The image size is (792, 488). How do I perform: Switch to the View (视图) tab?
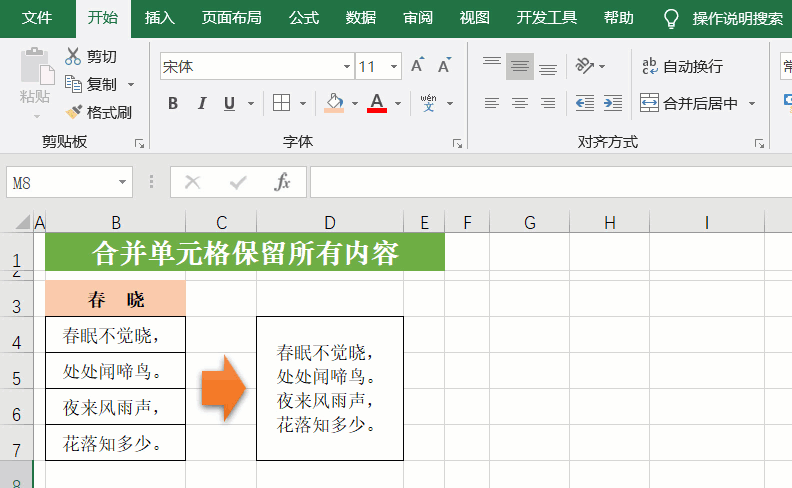click(x=474, y=18)
